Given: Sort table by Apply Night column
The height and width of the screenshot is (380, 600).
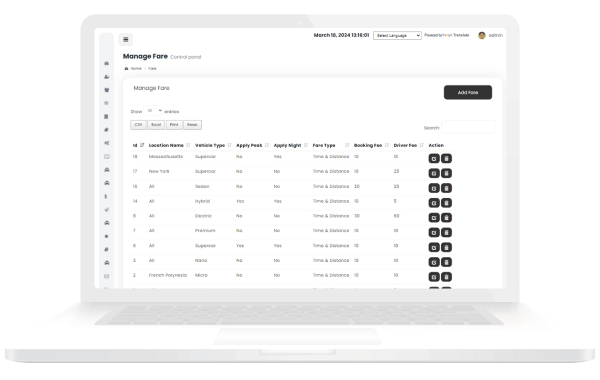Looking at the screenshot, I should pyautogui.click(x=290, y=145).
